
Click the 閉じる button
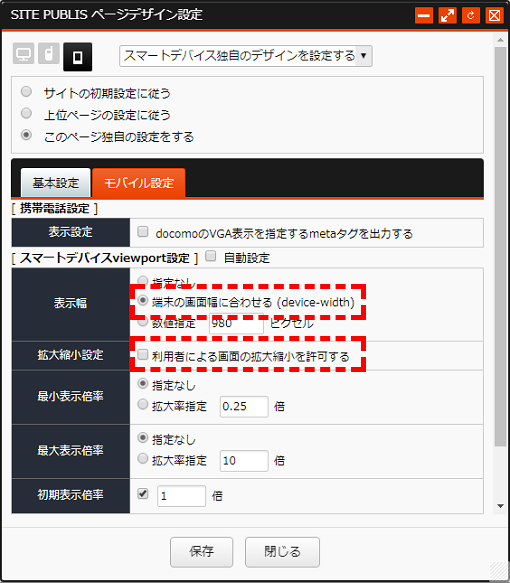coord(282,552)
